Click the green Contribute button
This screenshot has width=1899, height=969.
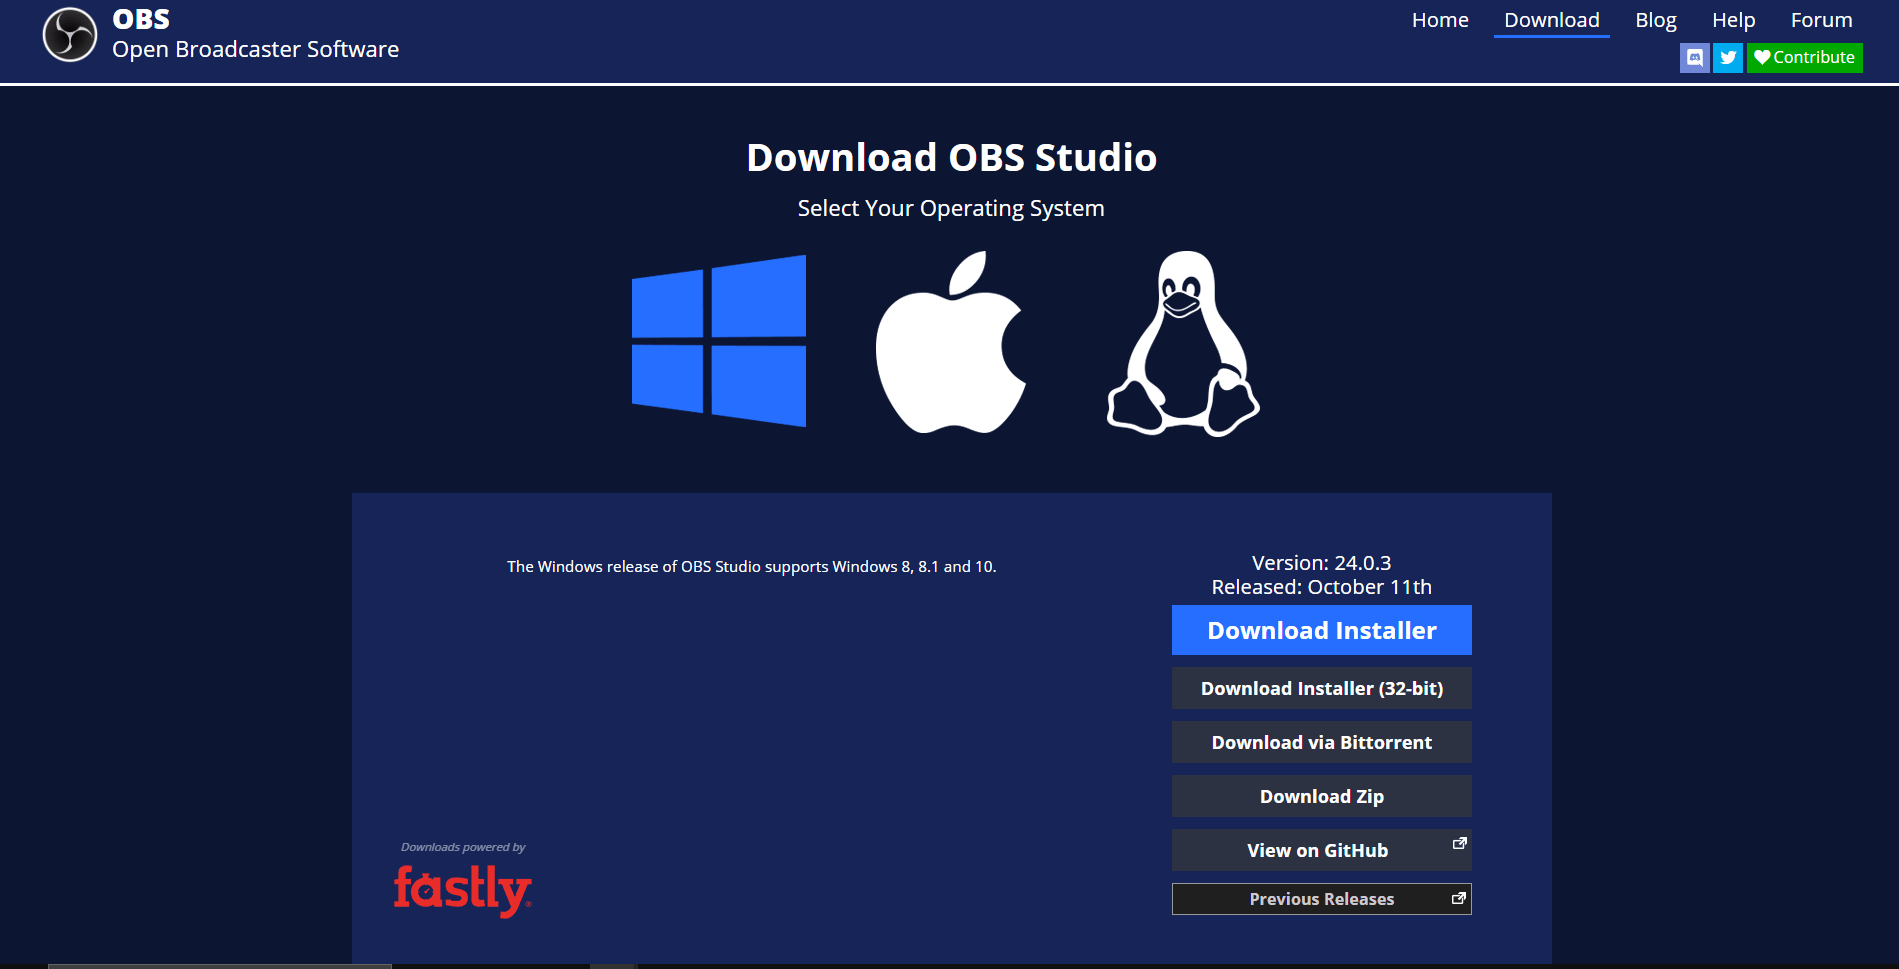[1805, 58]
